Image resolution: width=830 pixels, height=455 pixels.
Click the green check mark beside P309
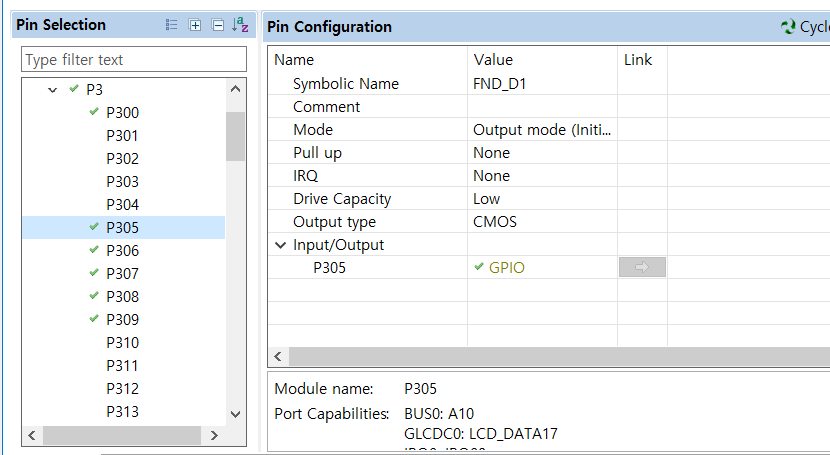pyautogui.click(x=94, y=318)
